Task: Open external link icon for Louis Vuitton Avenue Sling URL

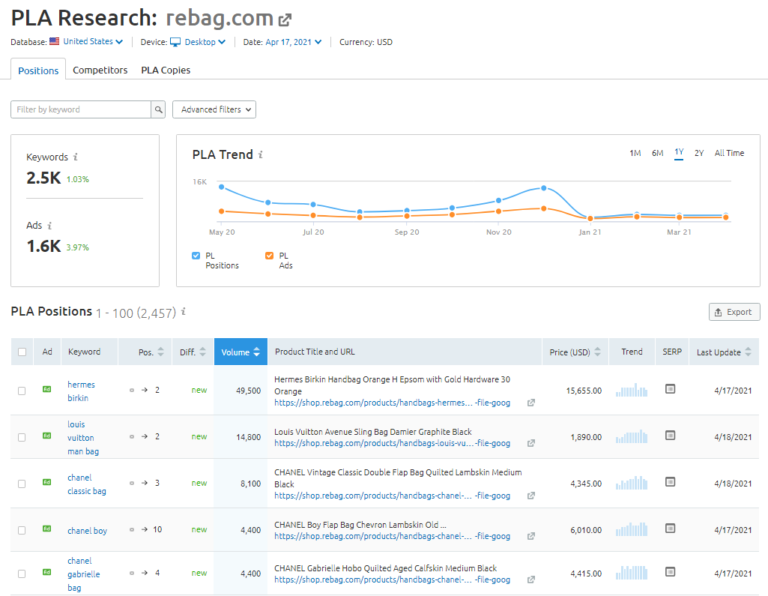Action: click(531, 443)
